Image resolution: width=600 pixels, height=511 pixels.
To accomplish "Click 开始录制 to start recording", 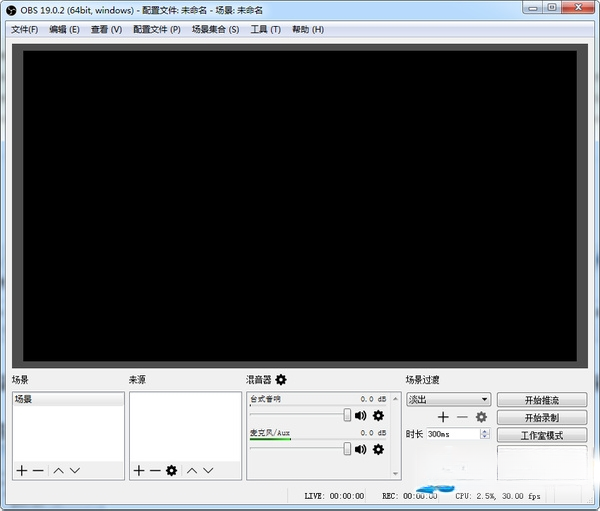I will pos(542,418).
